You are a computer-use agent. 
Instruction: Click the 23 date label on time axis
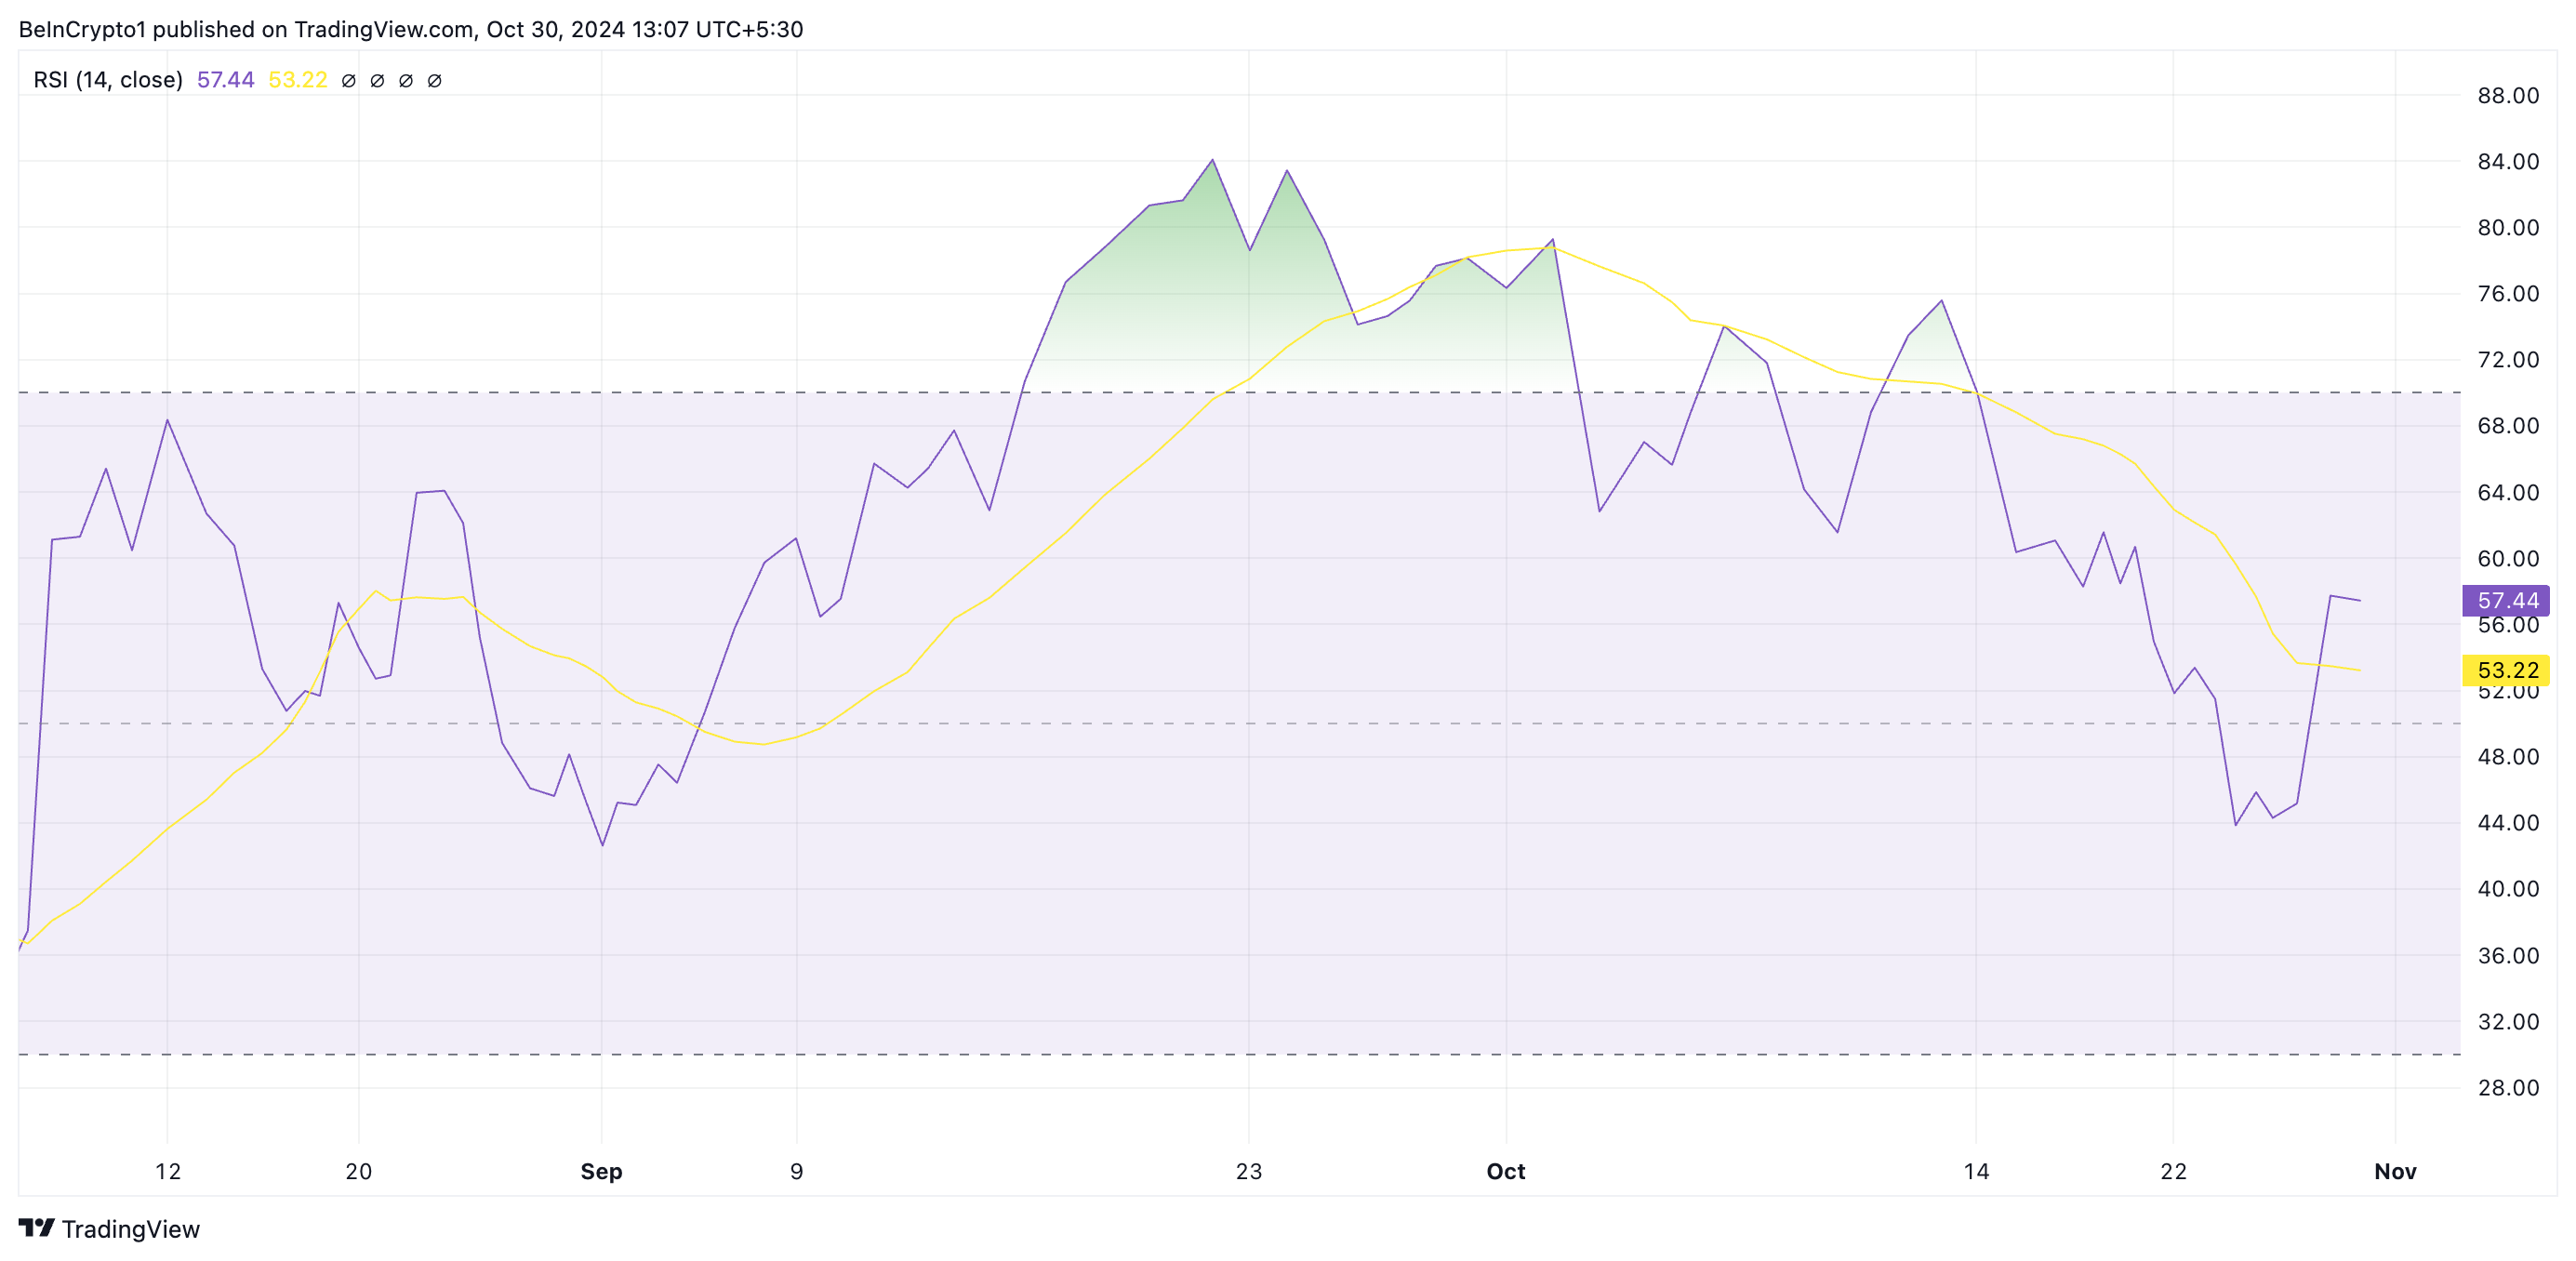(x=1248, y=1171)
